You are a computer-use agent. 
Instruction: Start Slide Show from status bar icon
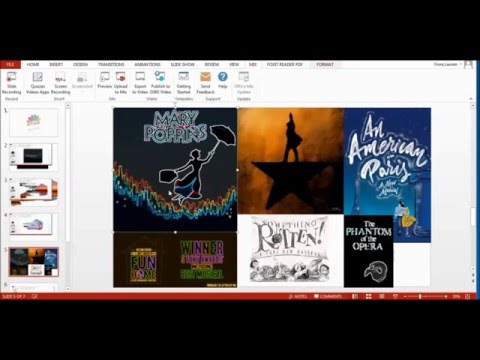pos(395,296)
